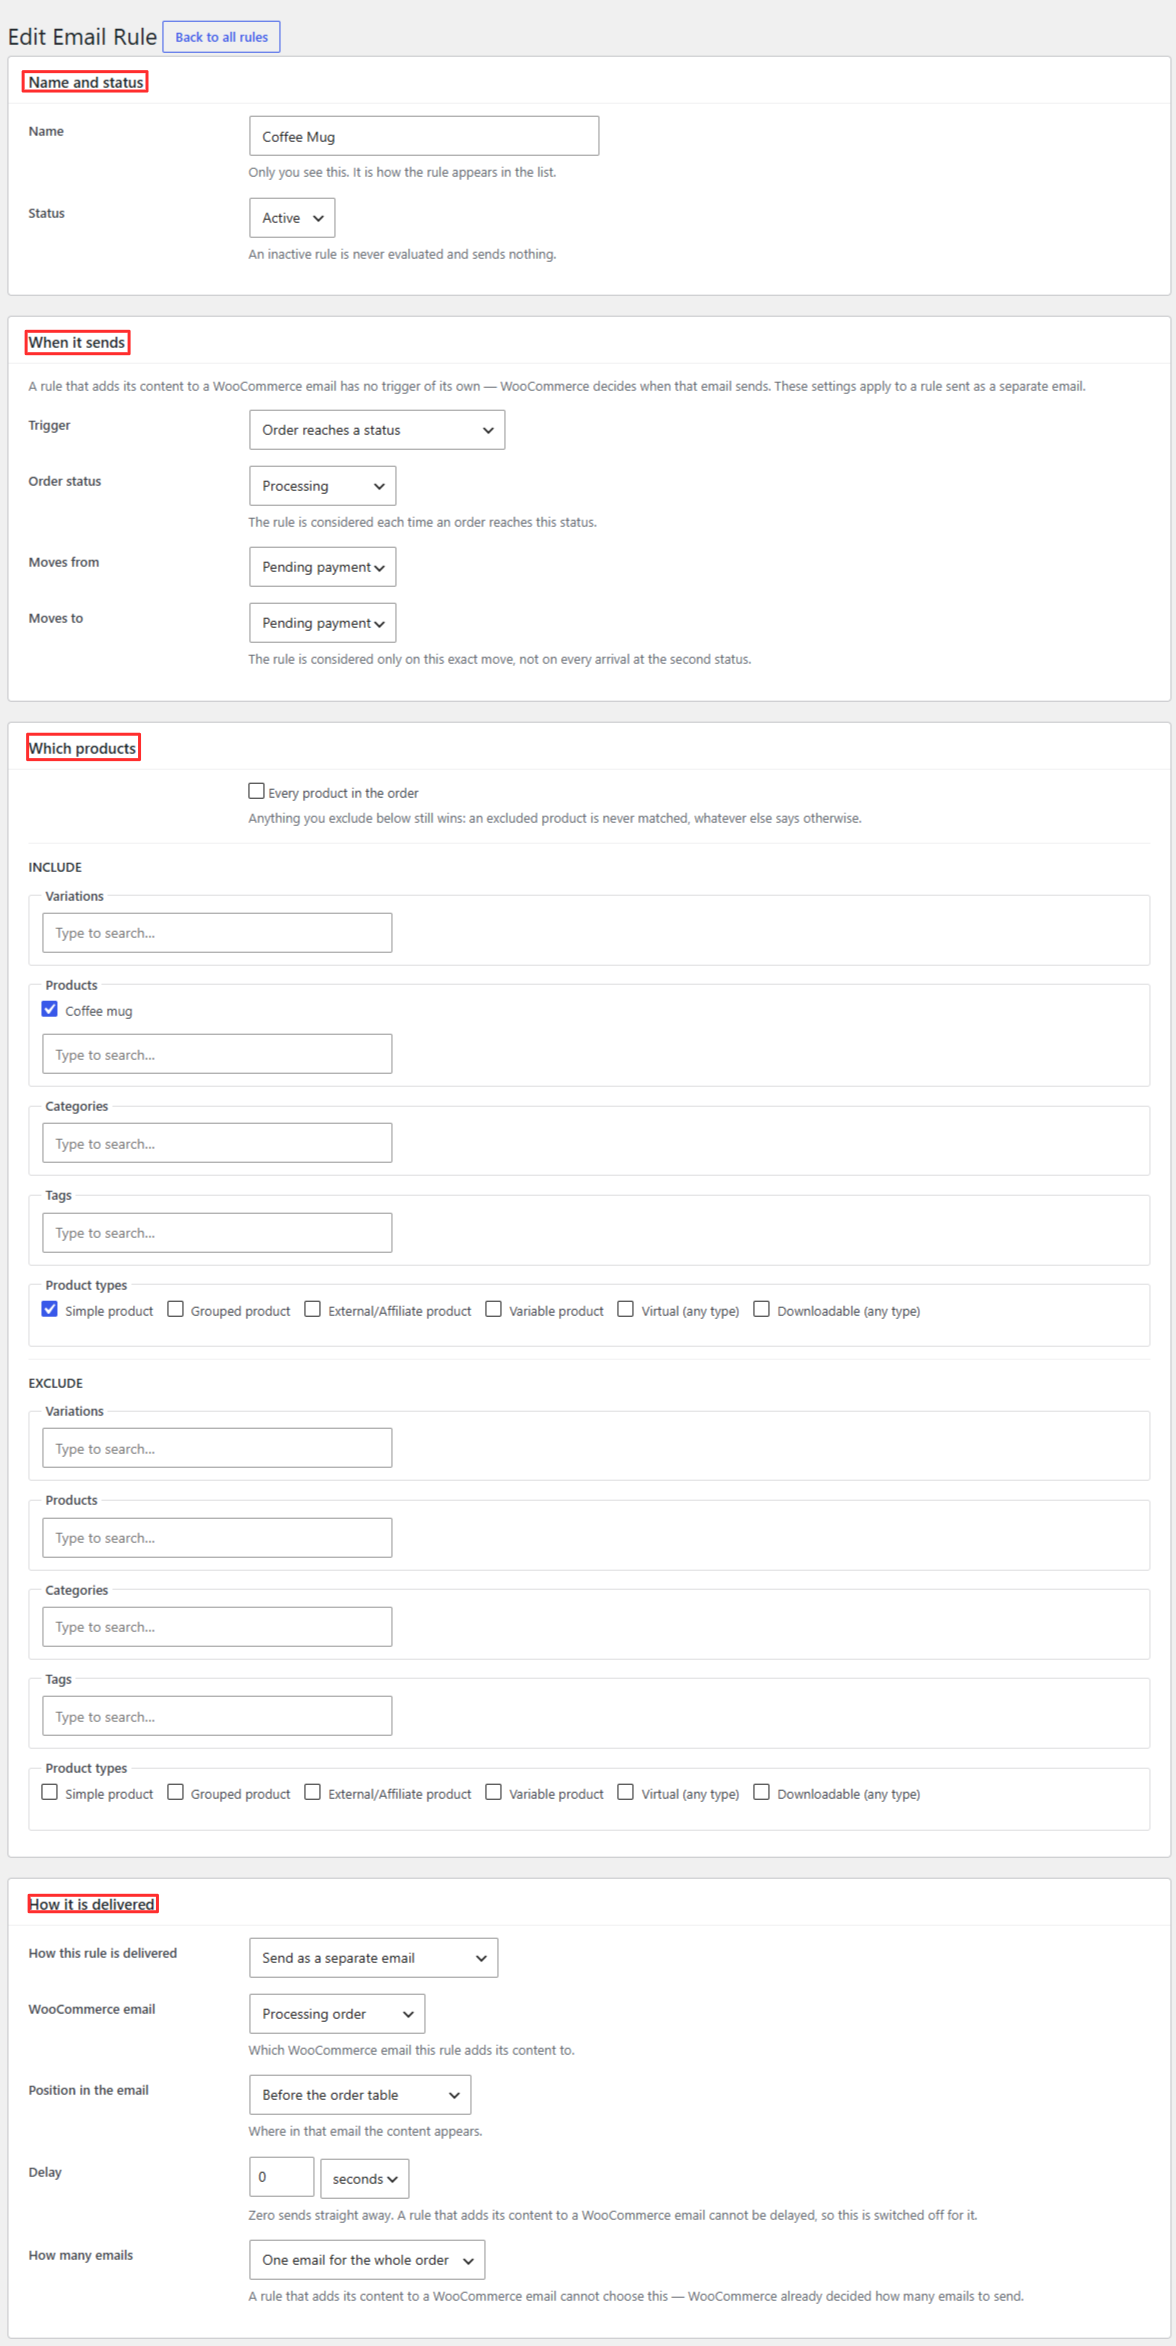Click the Name and status section heading
Image resolution: width=1176 pixels, height=2346 pixels.
86,82
